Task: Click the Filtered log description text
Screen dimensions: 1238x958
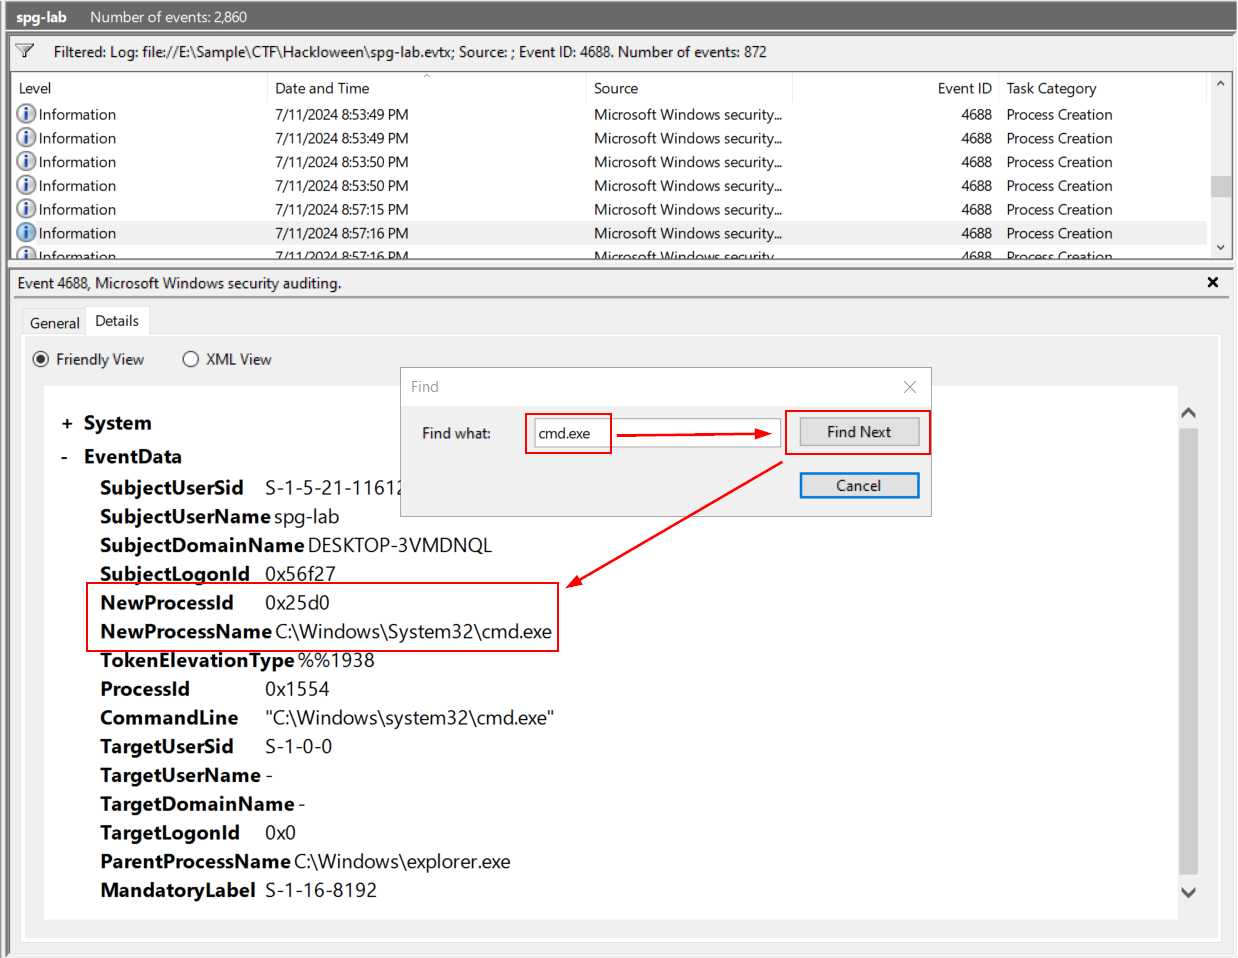Action: pyautogui.click(x=410, y=52)
